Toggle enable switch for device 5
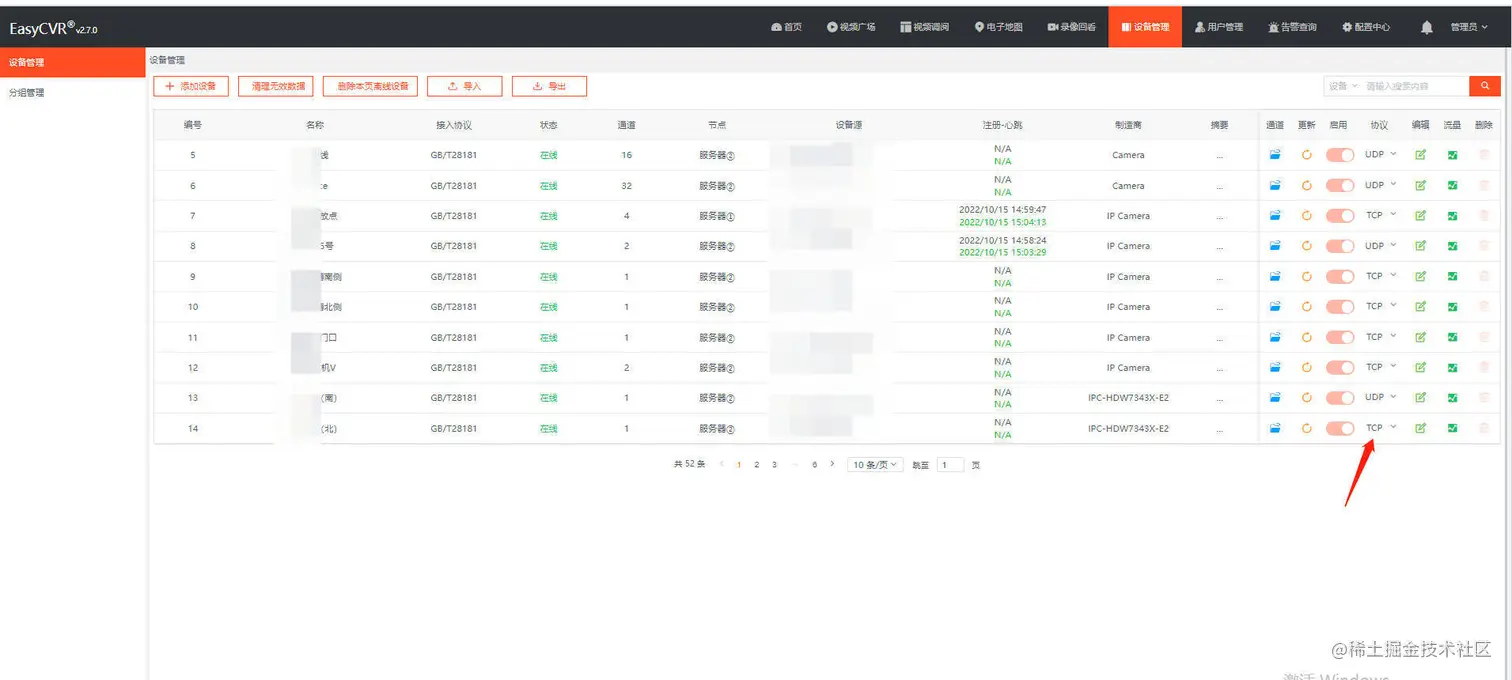The height and width of the screenshot is (680, 1512). point(1340,155)
